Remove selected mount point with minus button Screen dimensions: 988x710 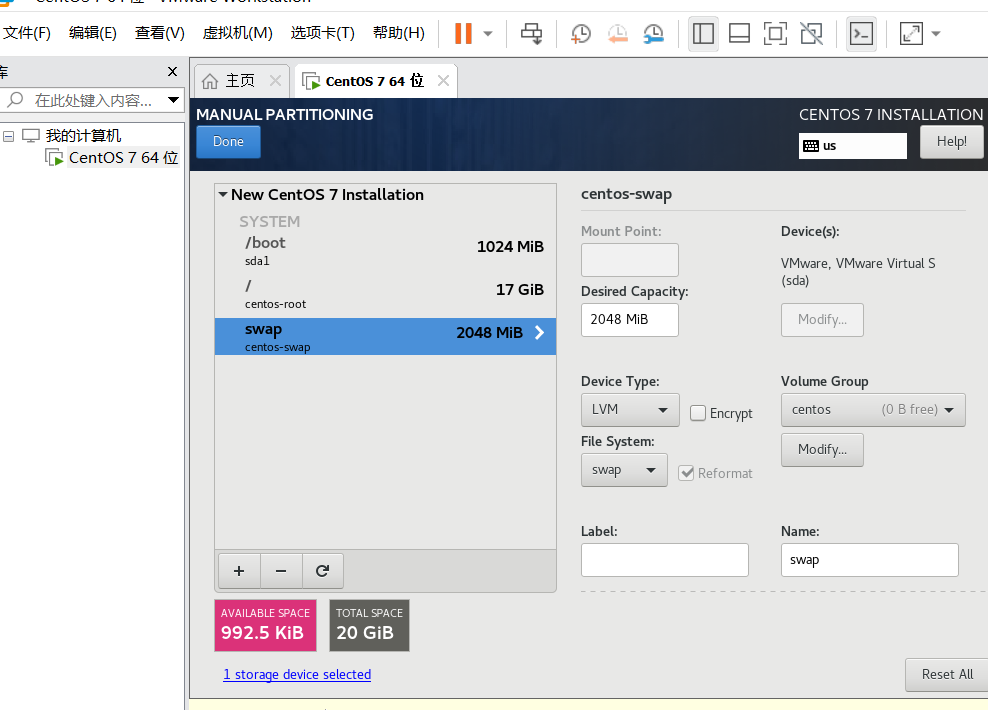(281, 571)
